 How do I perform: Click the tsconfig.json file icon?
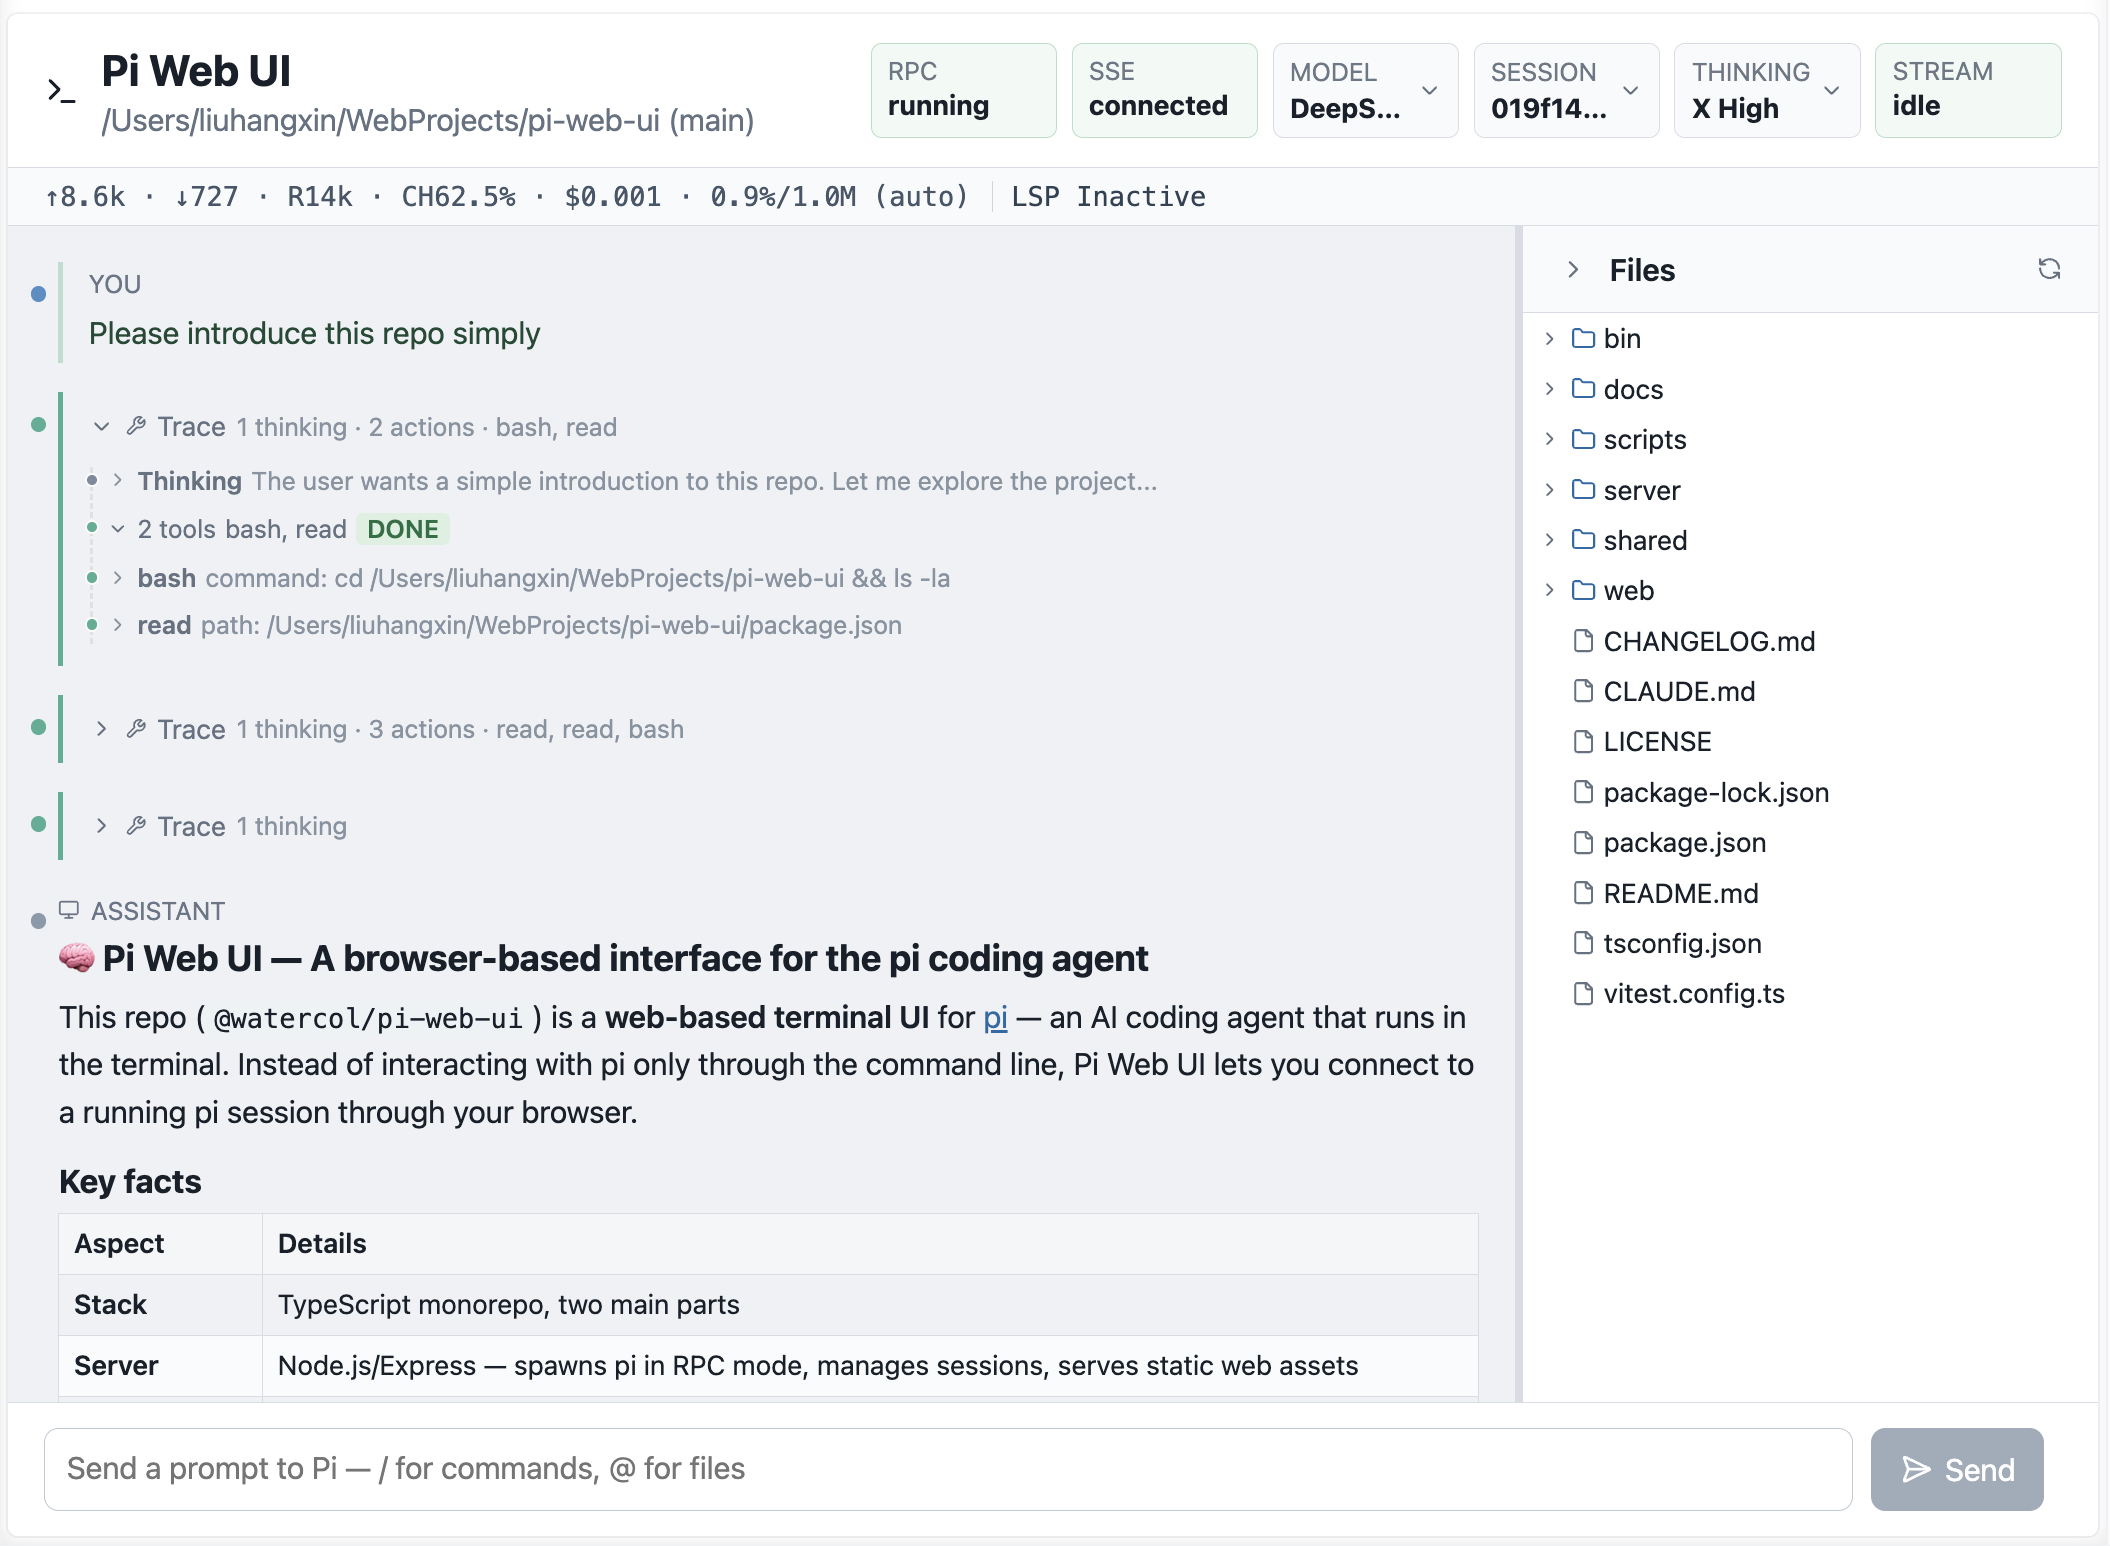coord(1583,943)
